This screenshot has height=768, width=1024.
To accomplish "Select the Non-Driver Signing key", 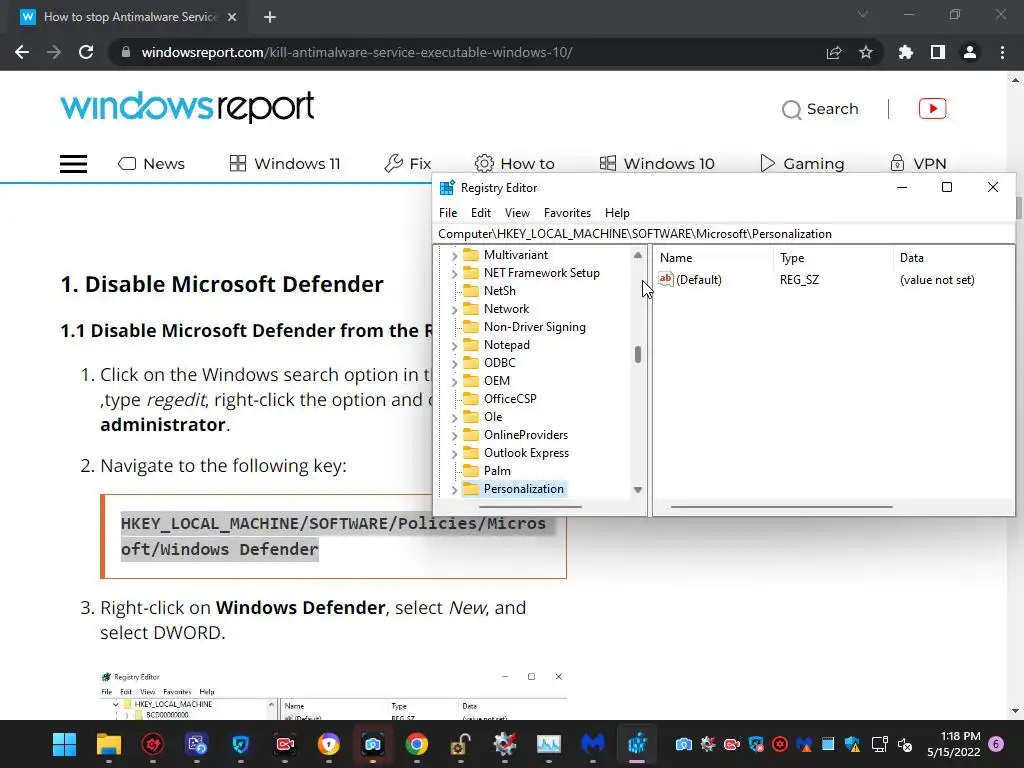I will click(535, 327).
